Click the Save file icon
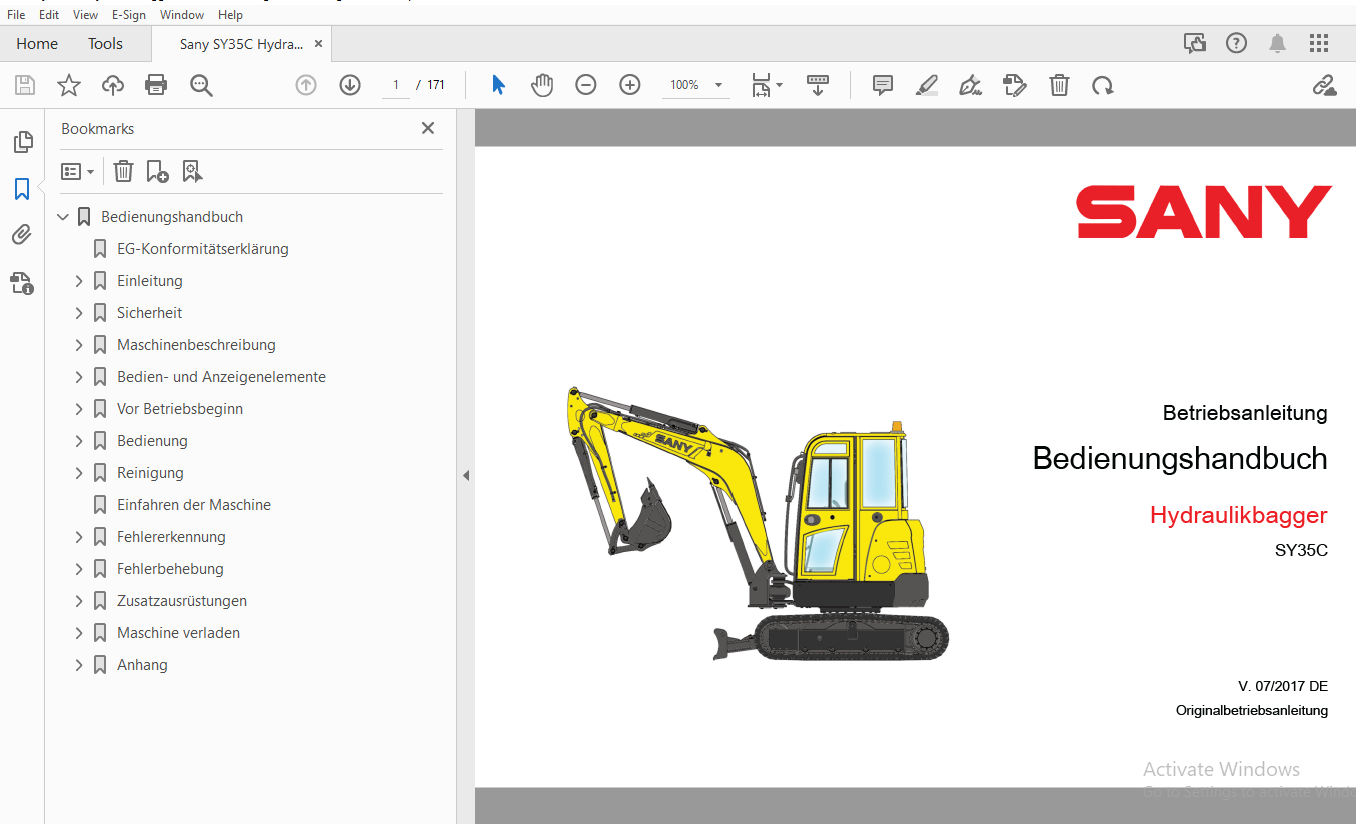The height and width of the screenshot is (824, 1356). click(x=24, y=86)
